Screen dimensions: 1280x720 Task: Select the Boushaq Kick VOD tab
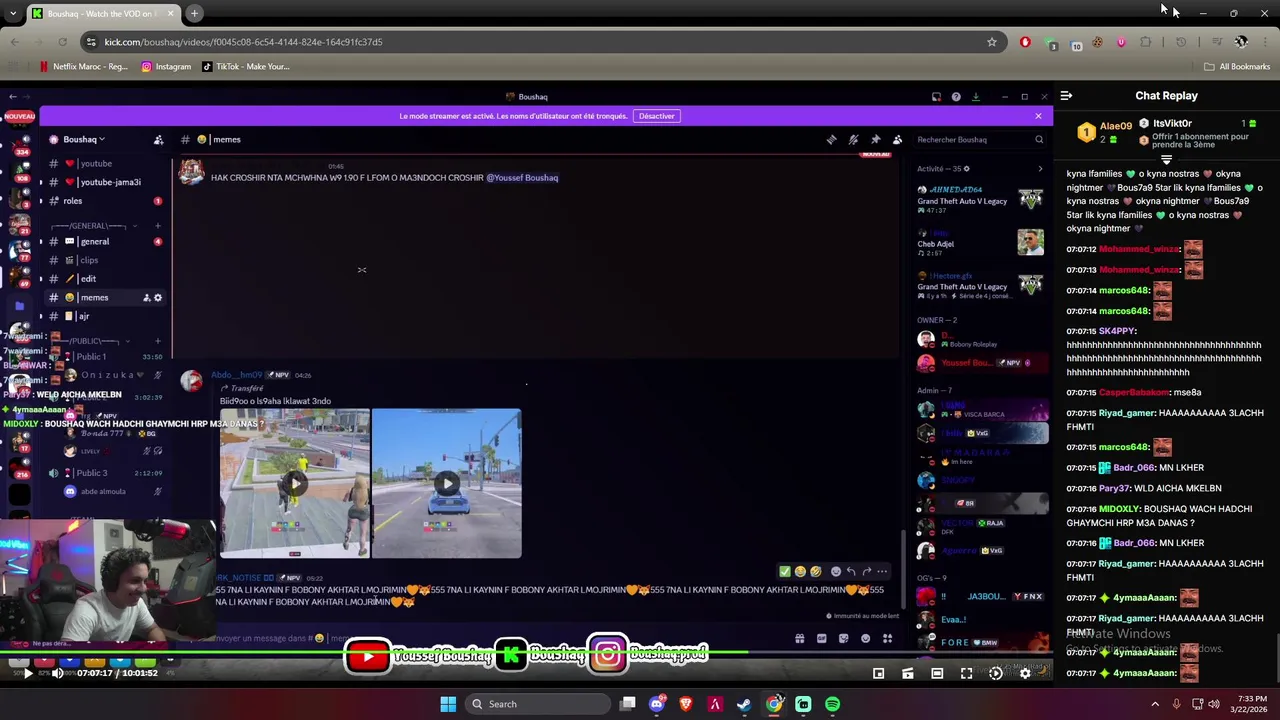[102, 13]
